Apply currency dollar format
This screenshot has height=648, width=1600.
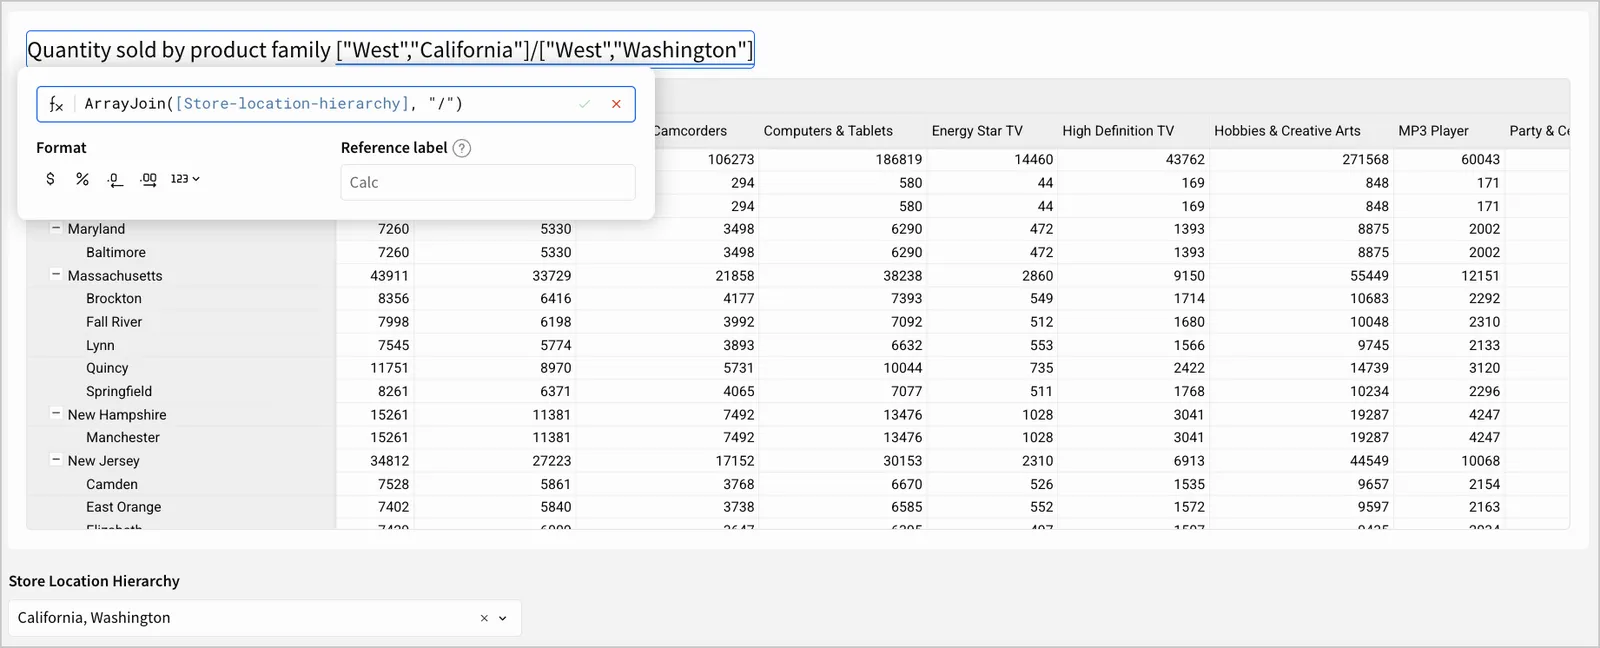coord(50,179)
